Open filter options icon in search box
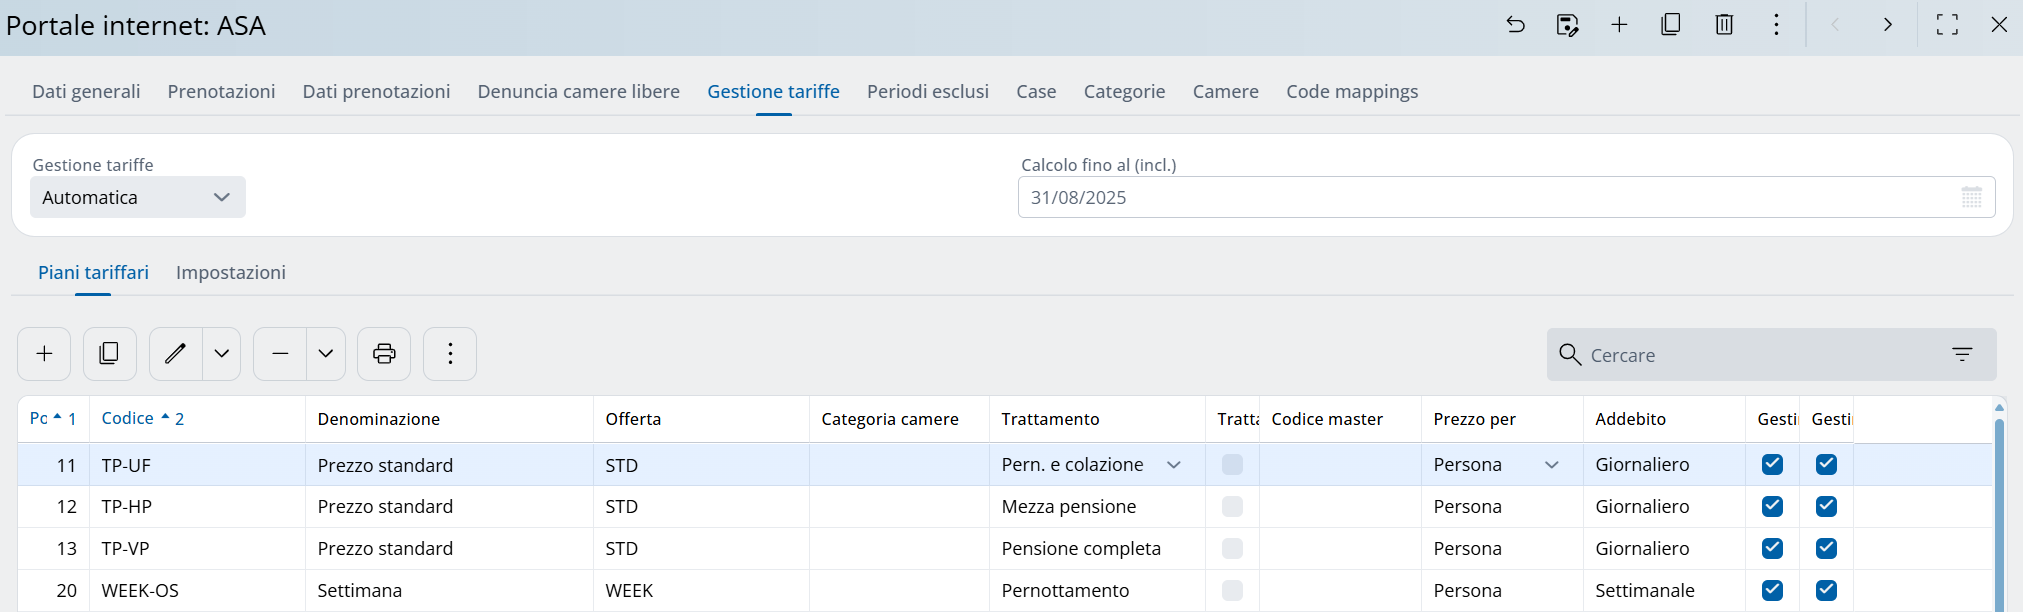Viewport: 2023px width, 612px height. [1962, 355]
